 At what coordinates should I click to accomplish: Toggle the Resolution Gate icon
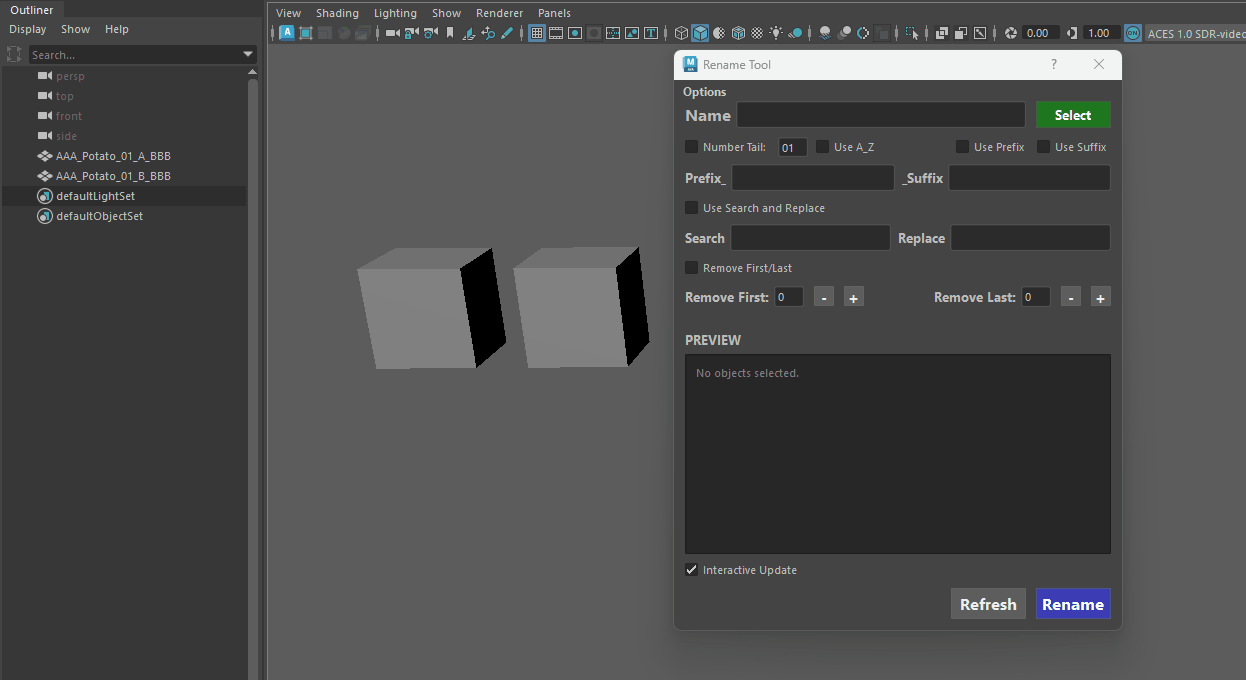[575, 33]
